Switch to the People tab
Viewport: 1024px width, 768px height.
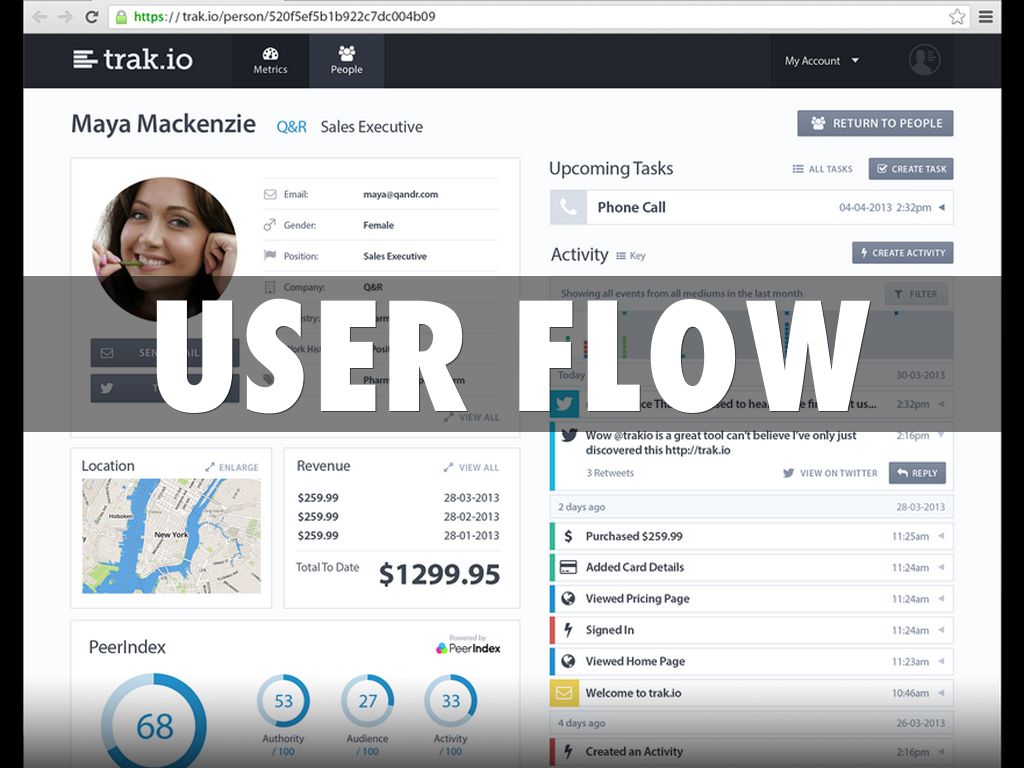347,60
